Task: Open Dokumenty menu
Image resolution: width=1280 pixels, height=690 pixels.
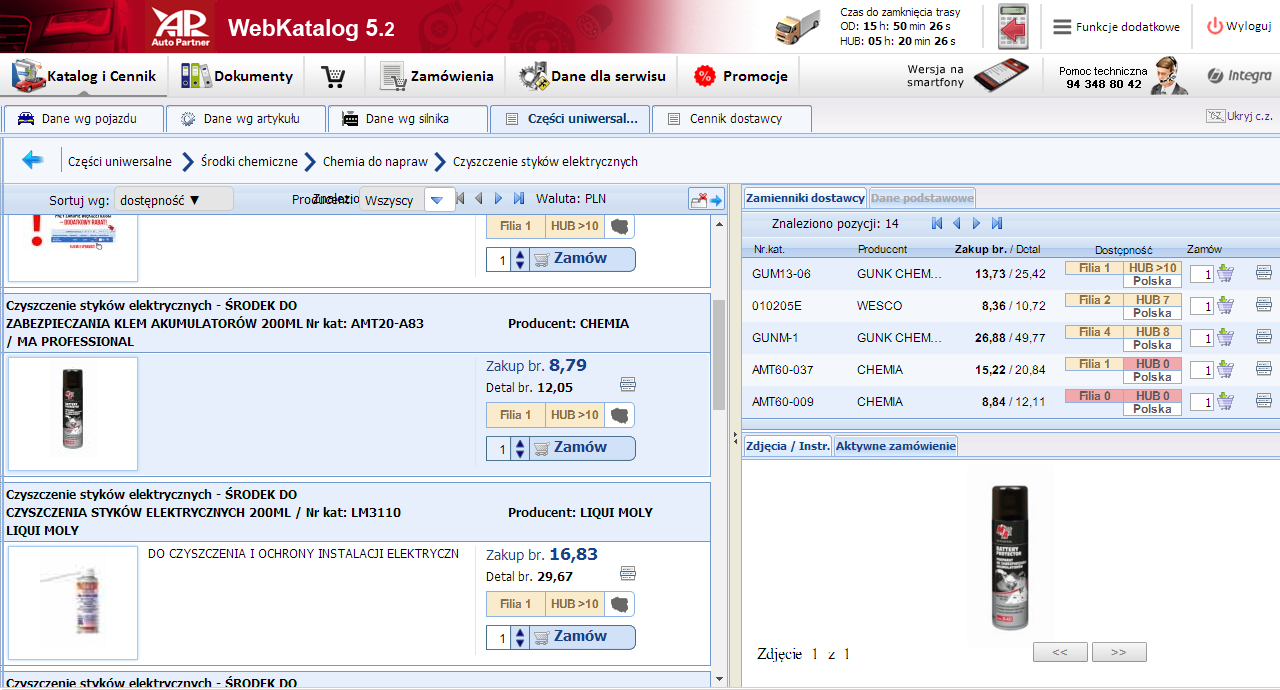Action: click(x=237, y=76)
